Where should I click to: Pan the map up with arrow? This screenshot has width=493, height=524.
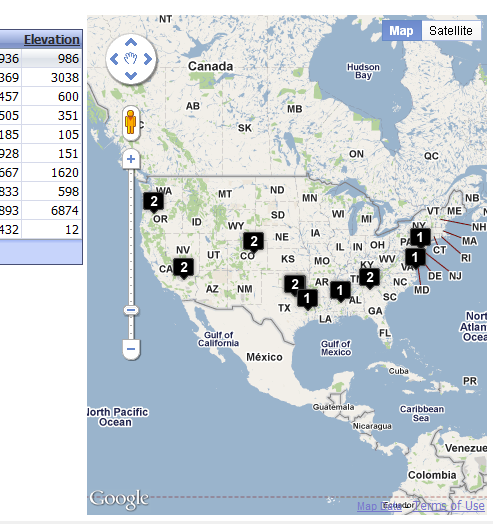[x=131, y=42]
